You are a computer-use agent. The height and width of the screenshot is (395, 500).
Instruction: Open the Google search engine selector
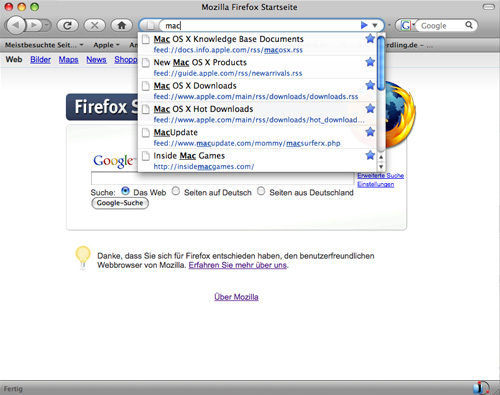pos(406,25)
